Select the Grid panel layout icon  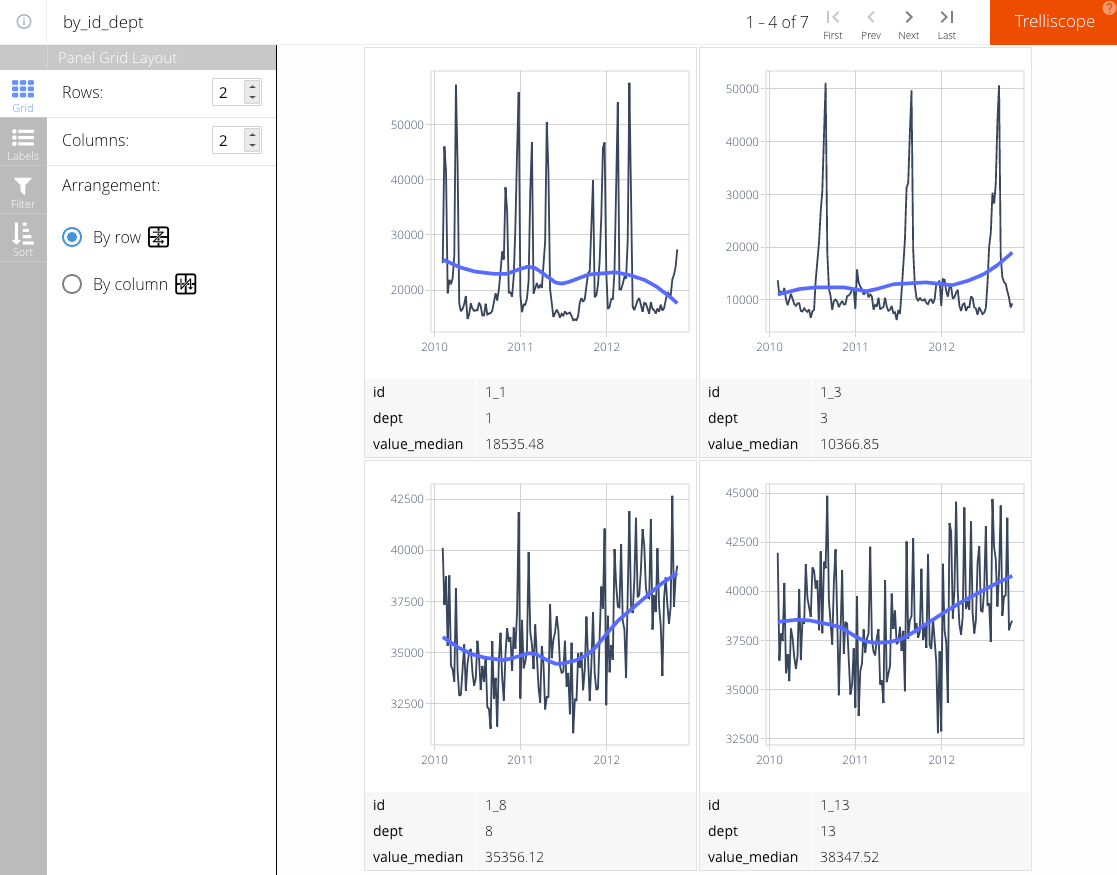pos(22,93)
